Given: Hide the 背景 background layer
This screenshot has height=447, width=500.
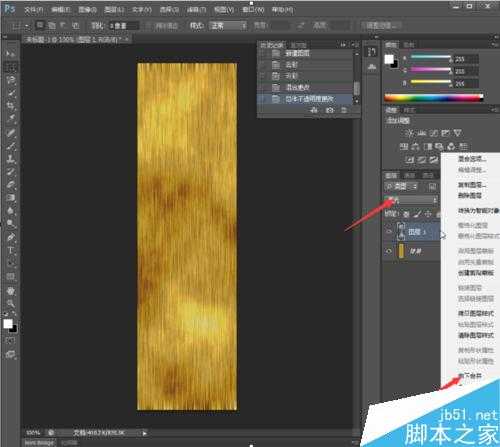Looking at the screenshot, I should click(x=388, y=251).
